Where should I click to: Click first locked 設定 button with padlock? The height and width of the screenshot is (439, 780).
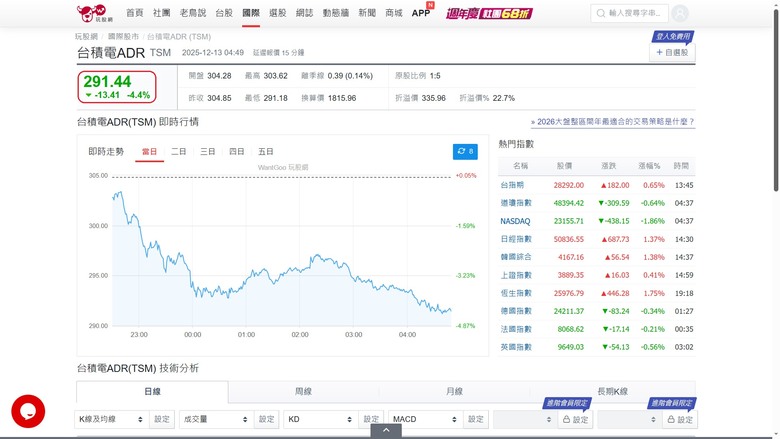(x=576, y=420)
